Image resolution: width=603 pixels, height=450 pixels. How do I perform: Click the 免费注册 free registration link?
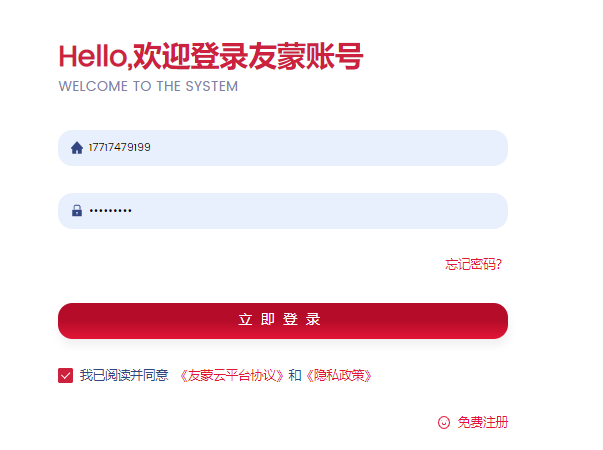[483, 422]
